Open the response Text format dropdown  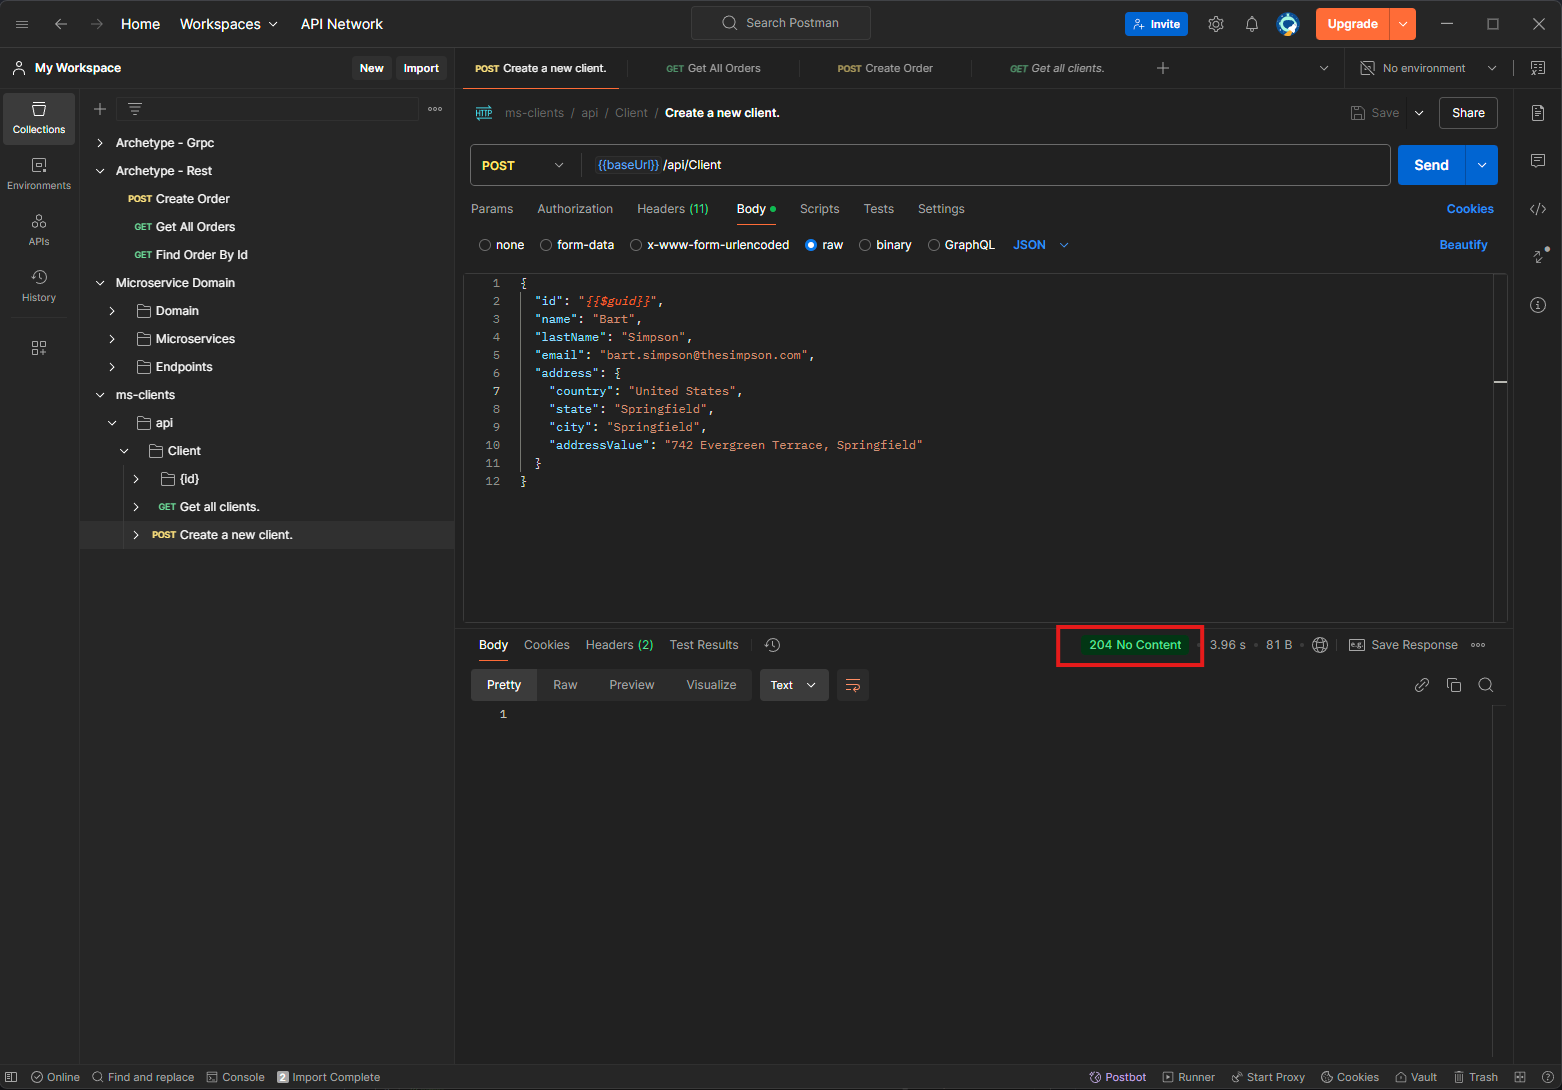point(794,685)
